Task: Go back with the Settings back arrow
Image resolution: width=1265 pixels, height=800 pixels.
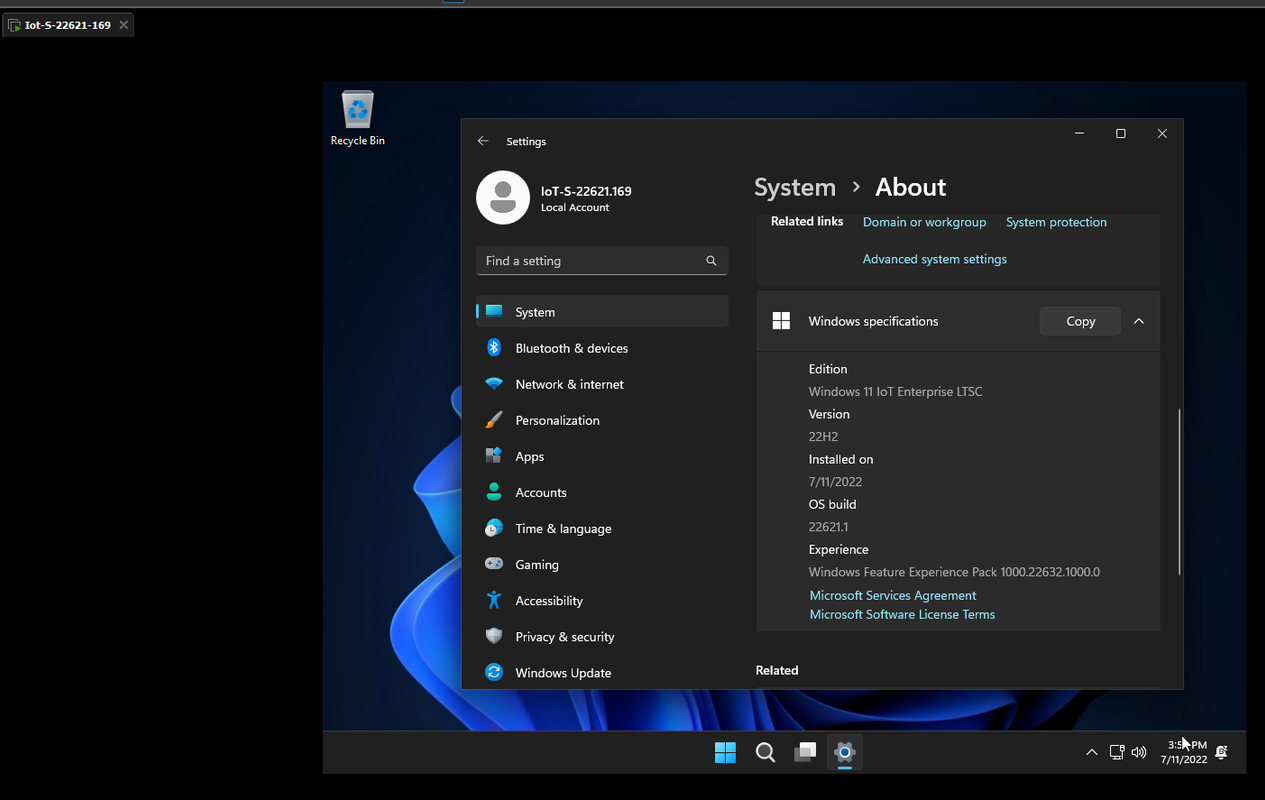Action: (x=483, y=141)
